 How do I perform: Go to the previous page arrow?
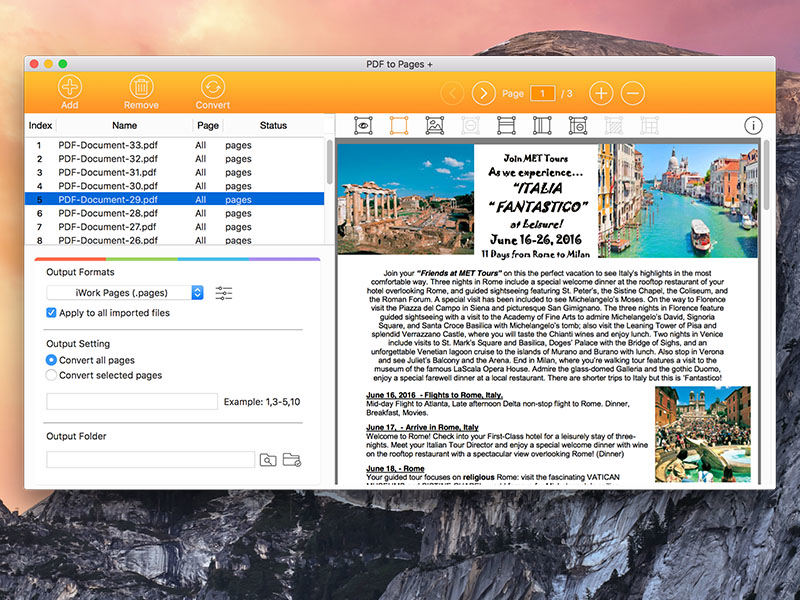pyautogui.click(x=452, y=93)
